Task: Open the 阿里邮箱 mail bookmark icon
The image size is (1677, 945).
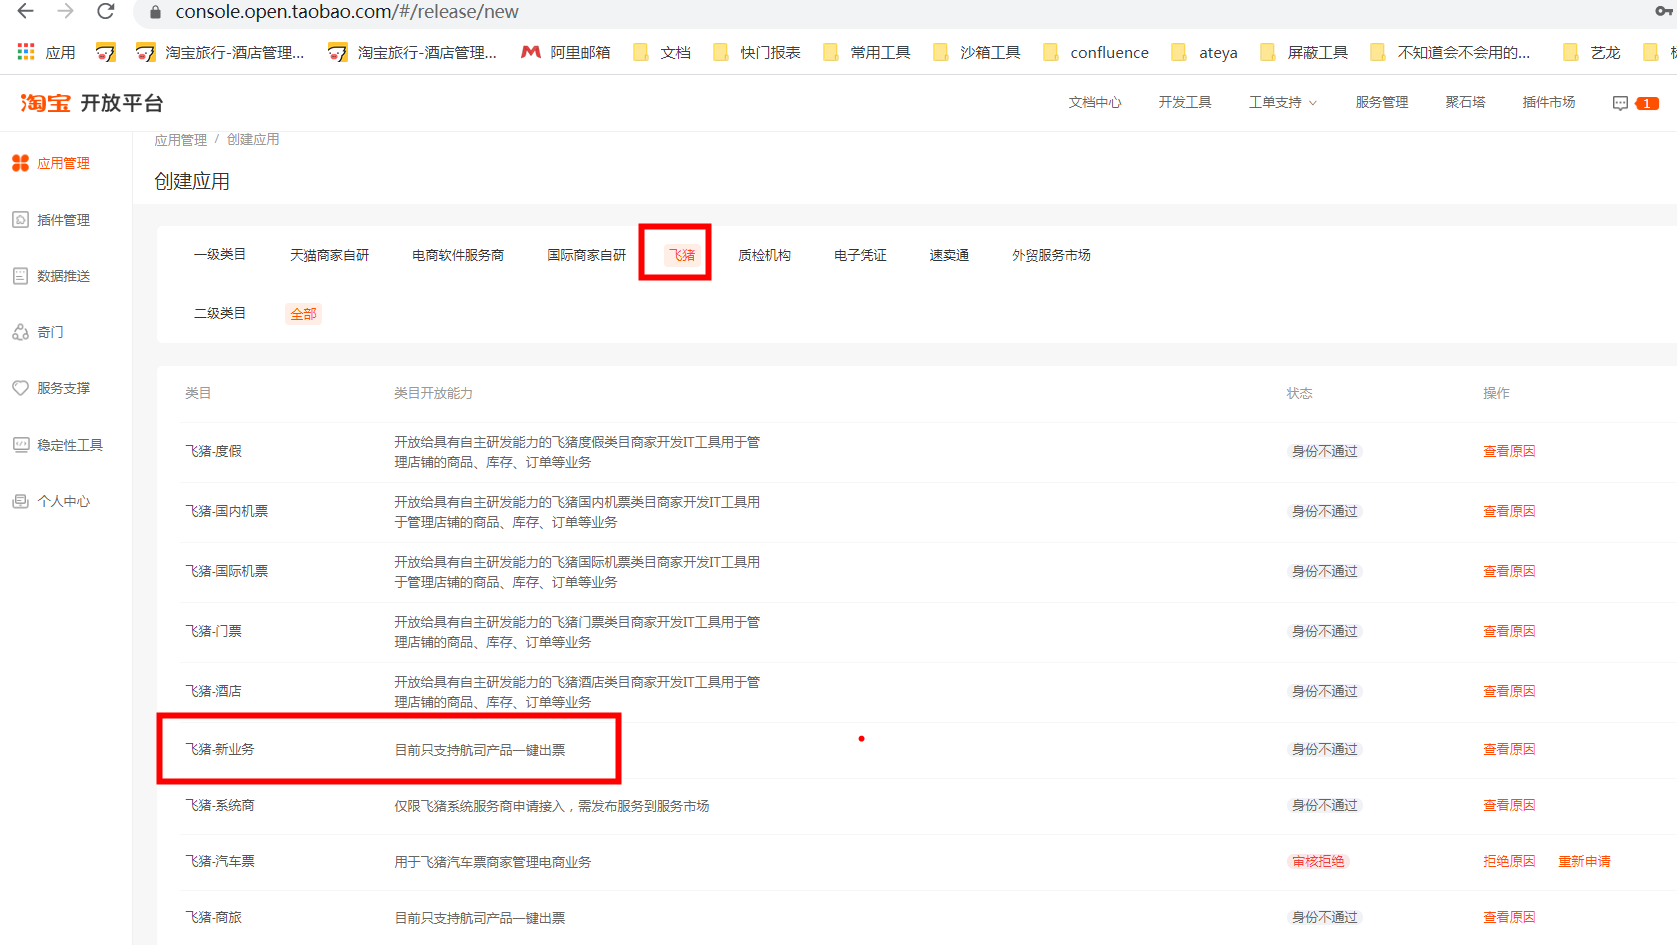Action: point(531,52)
